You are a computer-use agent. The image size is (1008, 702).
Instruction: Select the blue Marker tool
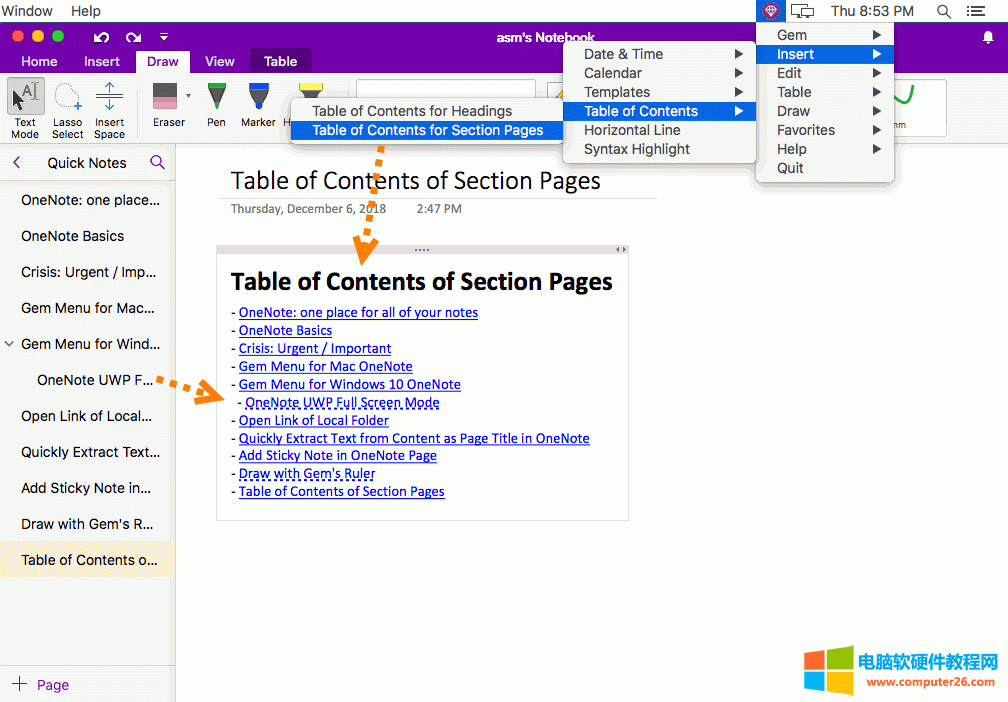258,104
